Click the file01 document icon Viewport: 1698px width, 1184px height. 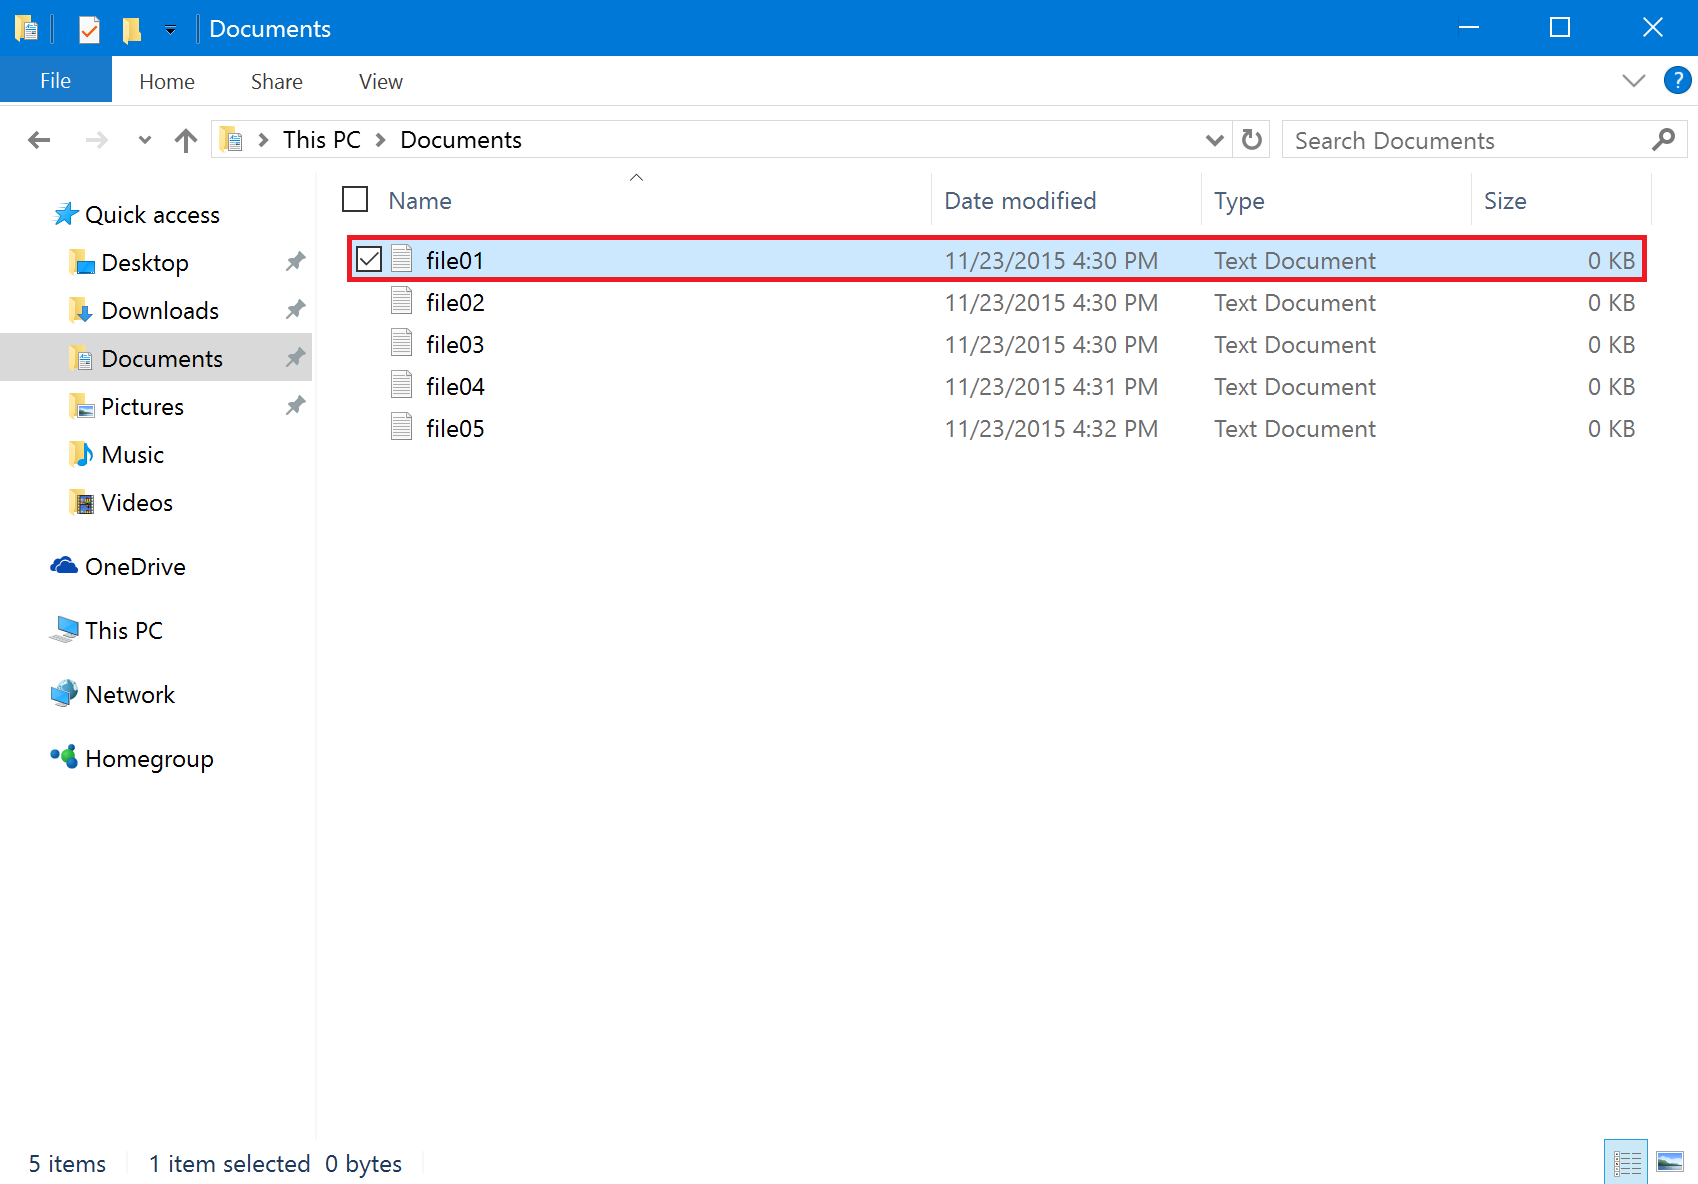pyautogui.click(x=402, y=259)
